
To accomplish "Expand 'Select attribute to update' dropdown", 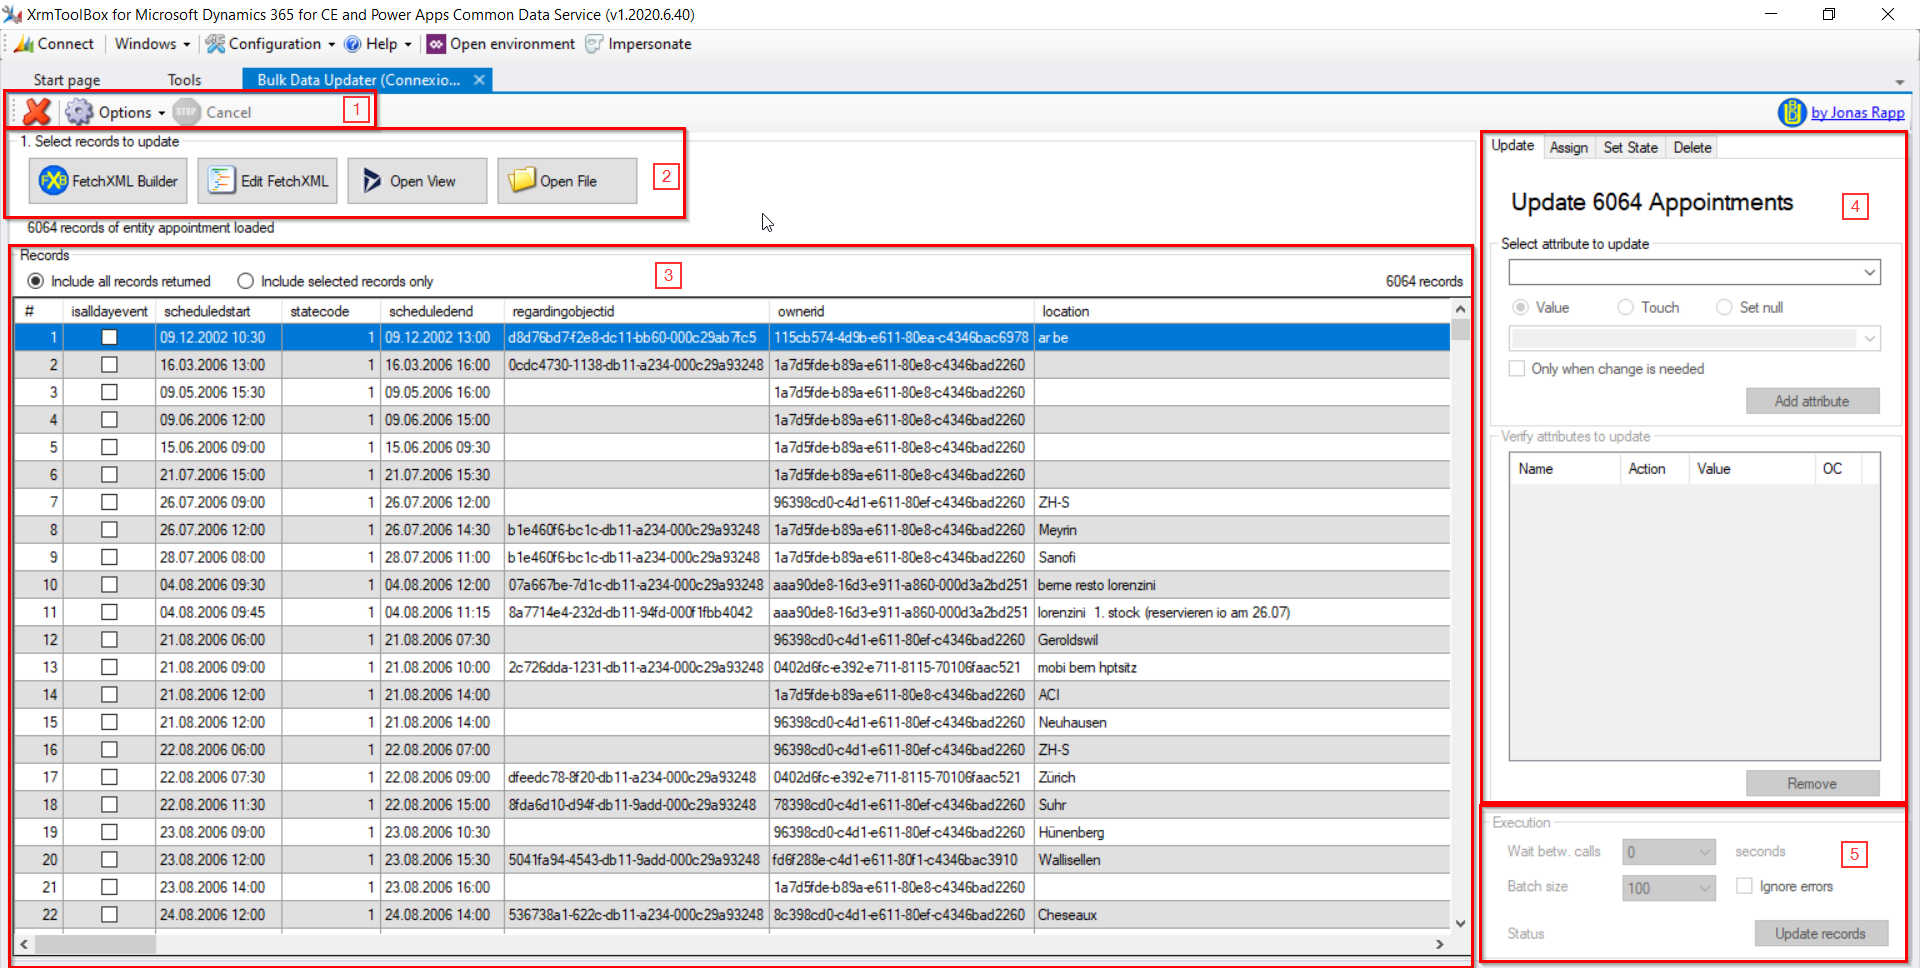I will pos(1869,272).
